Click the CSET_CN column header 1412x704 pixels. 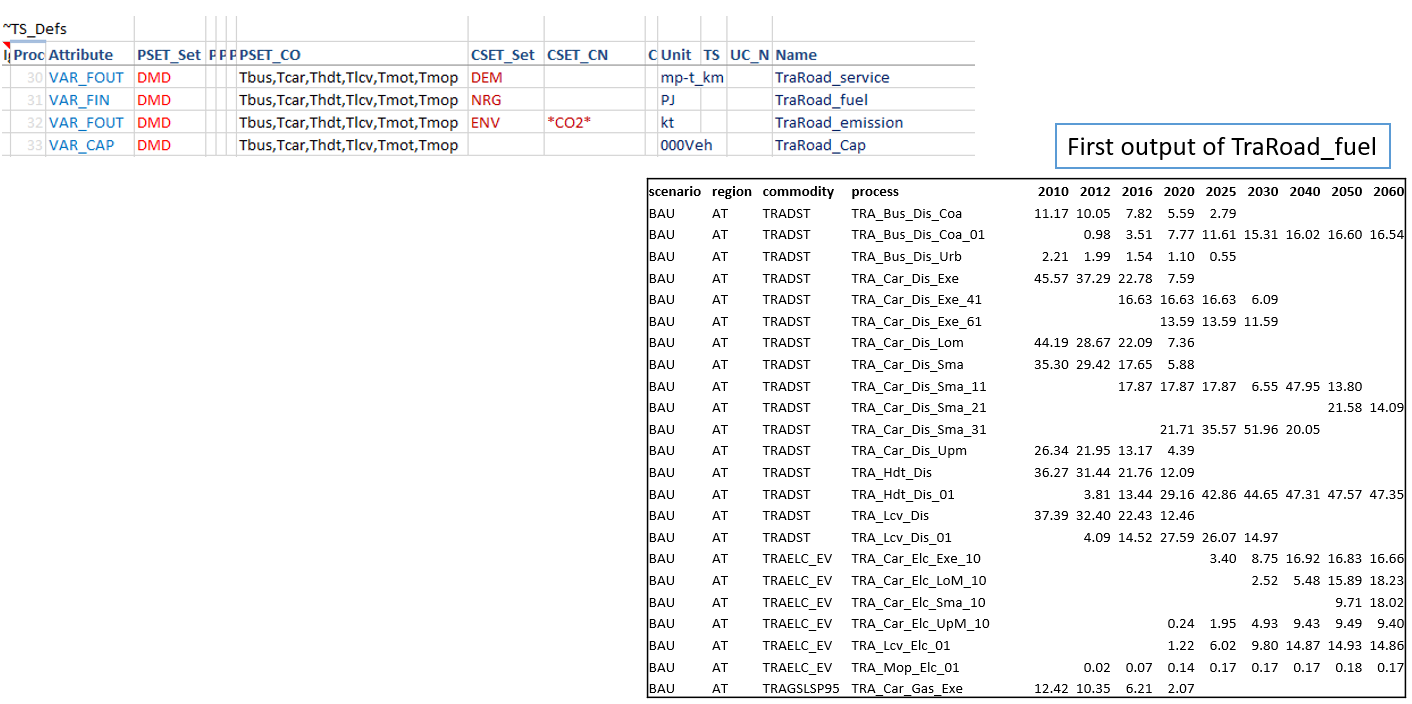pos(577,55)
